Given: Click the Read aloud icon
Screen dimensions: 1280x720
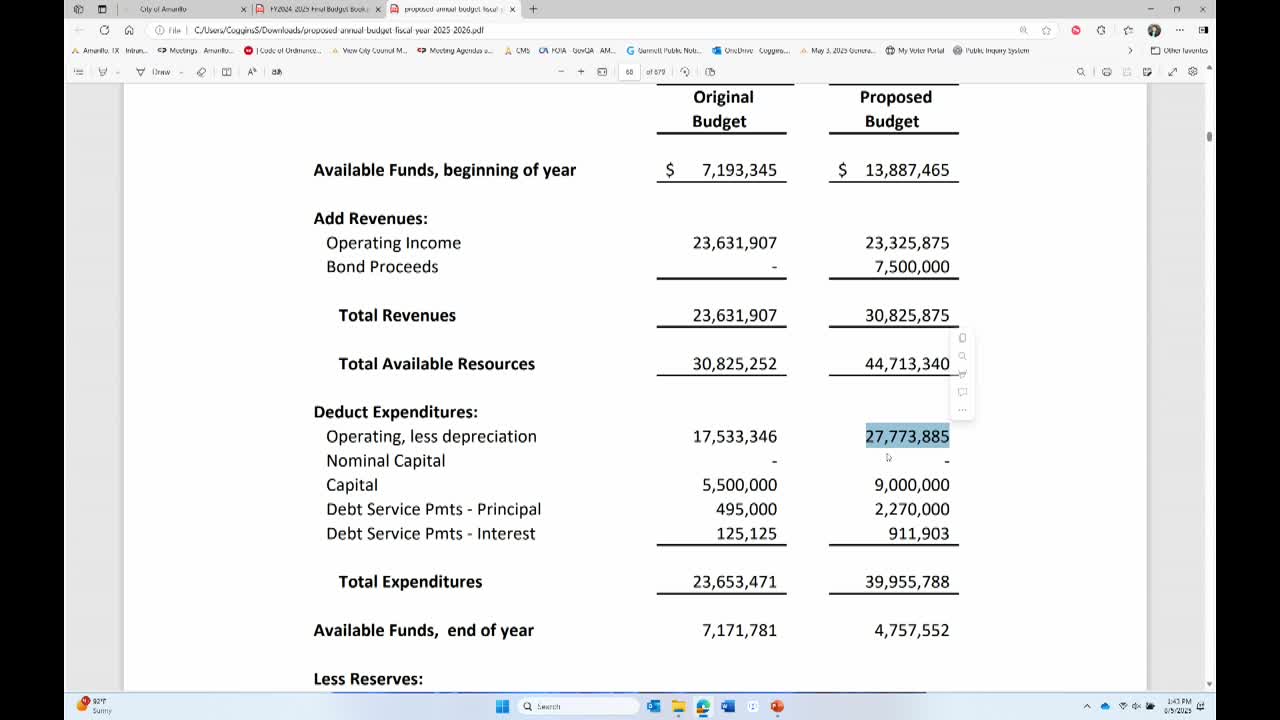Looking at the screenshot, I should pyautogui.click(x=252, y=72).
